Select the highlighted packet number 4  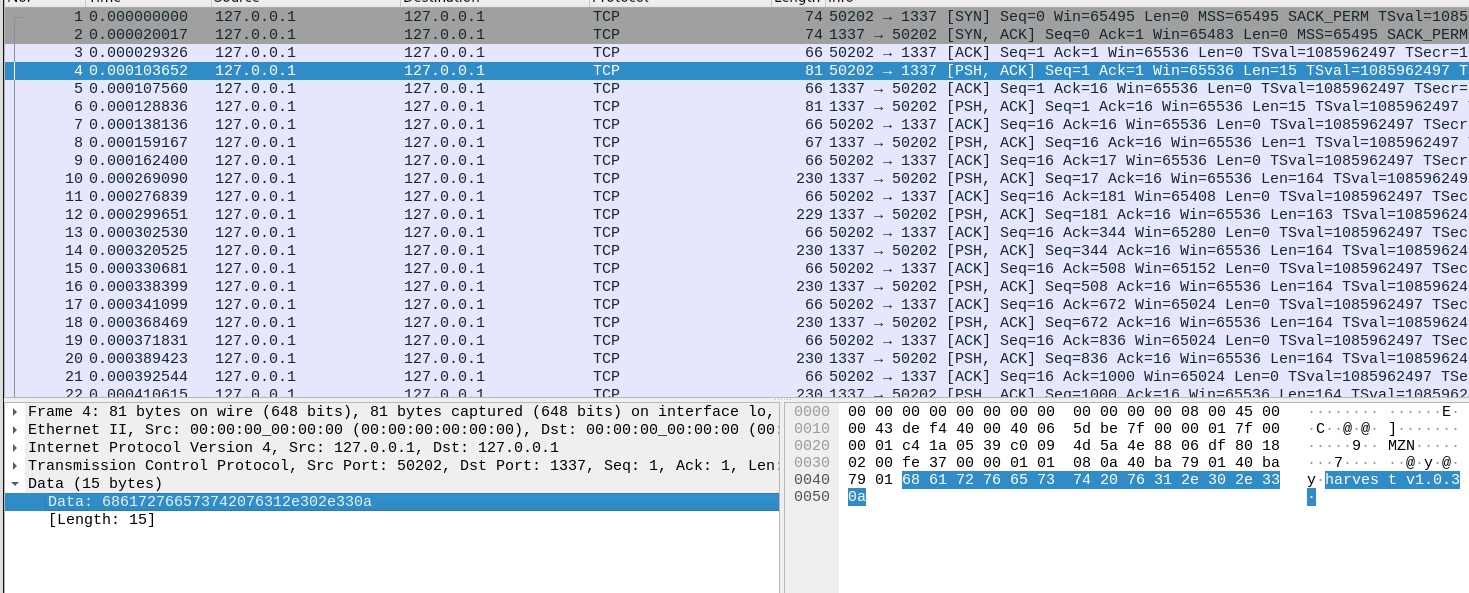[400, 71]
